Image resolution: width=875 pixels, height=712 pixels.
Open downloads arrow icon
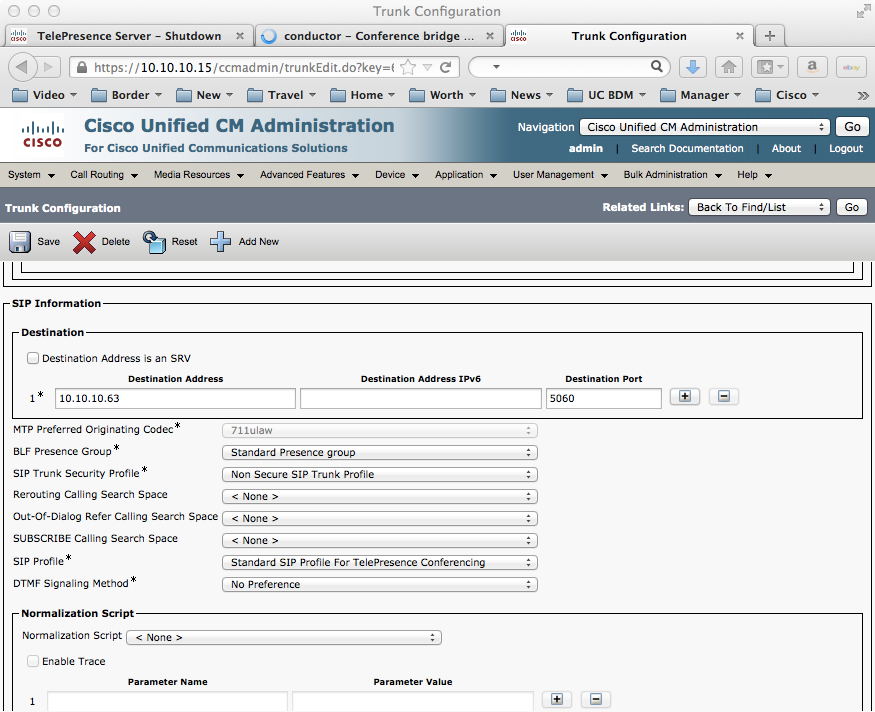[x=693, y=68]
